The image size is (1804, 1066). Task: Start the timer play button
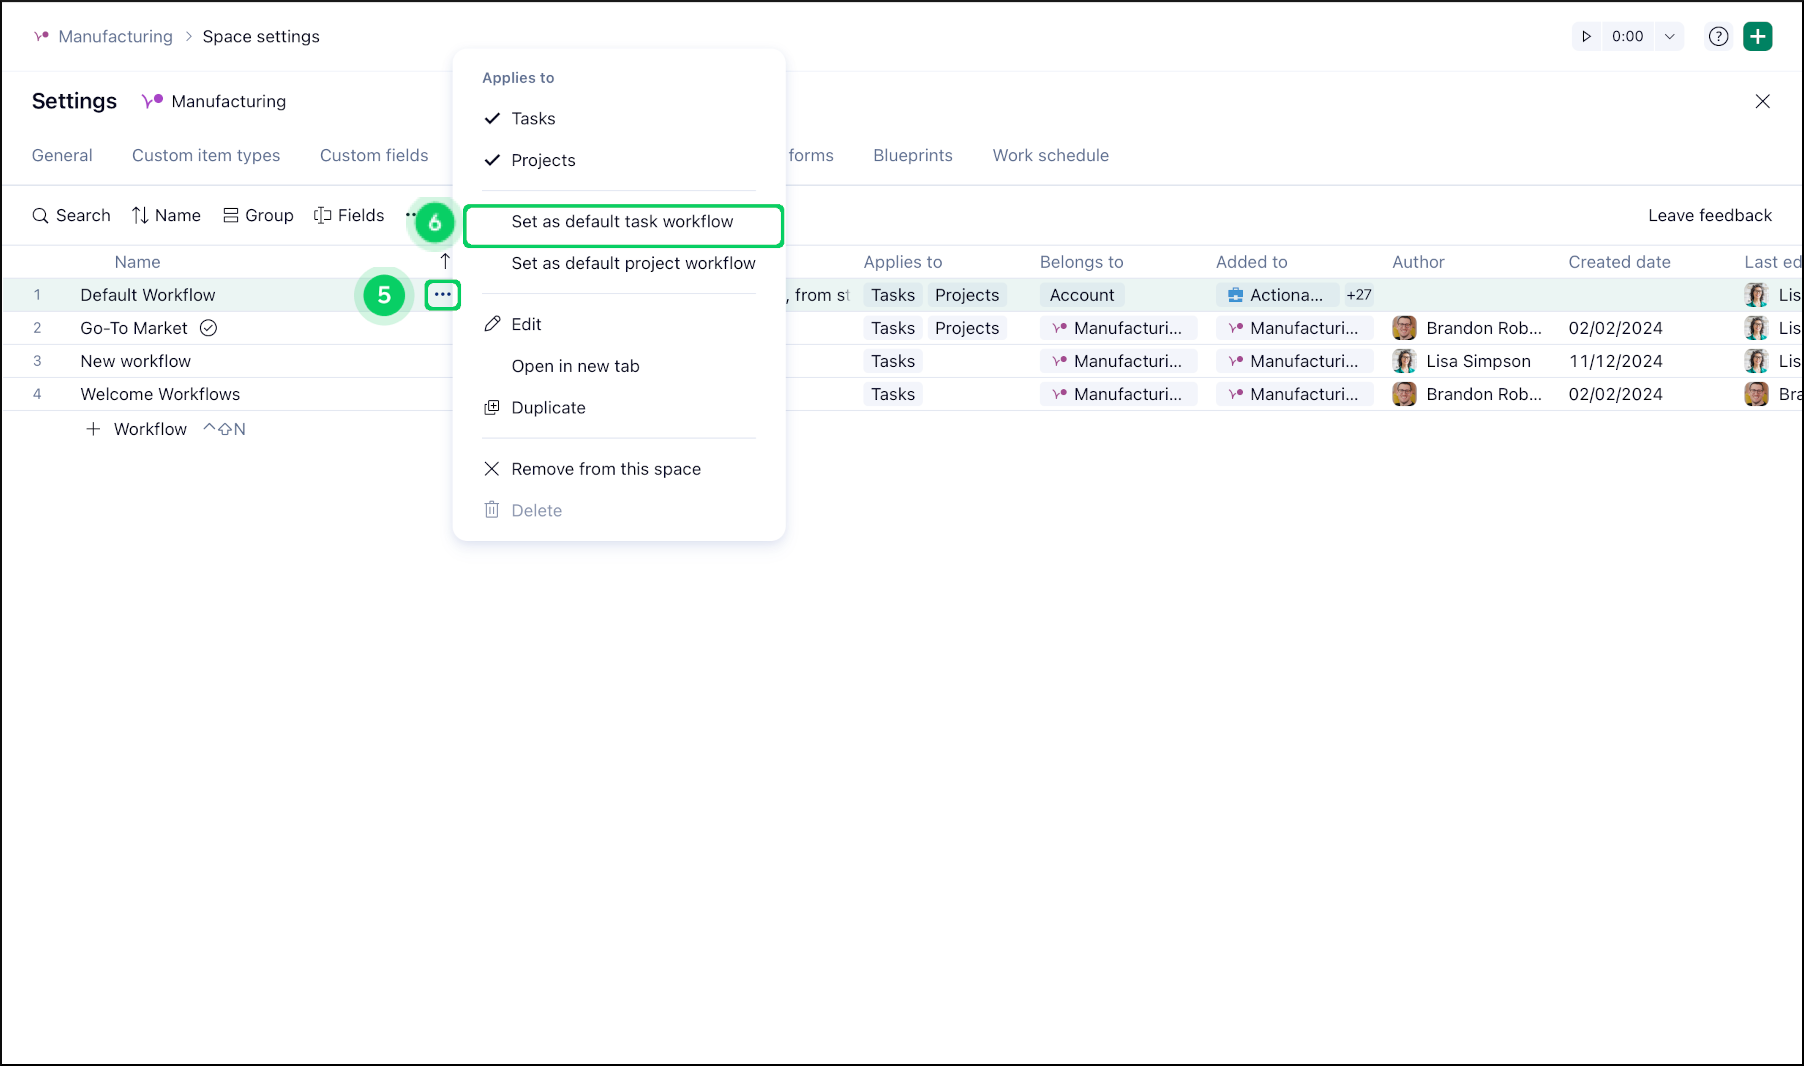(x=1586, y=37)
